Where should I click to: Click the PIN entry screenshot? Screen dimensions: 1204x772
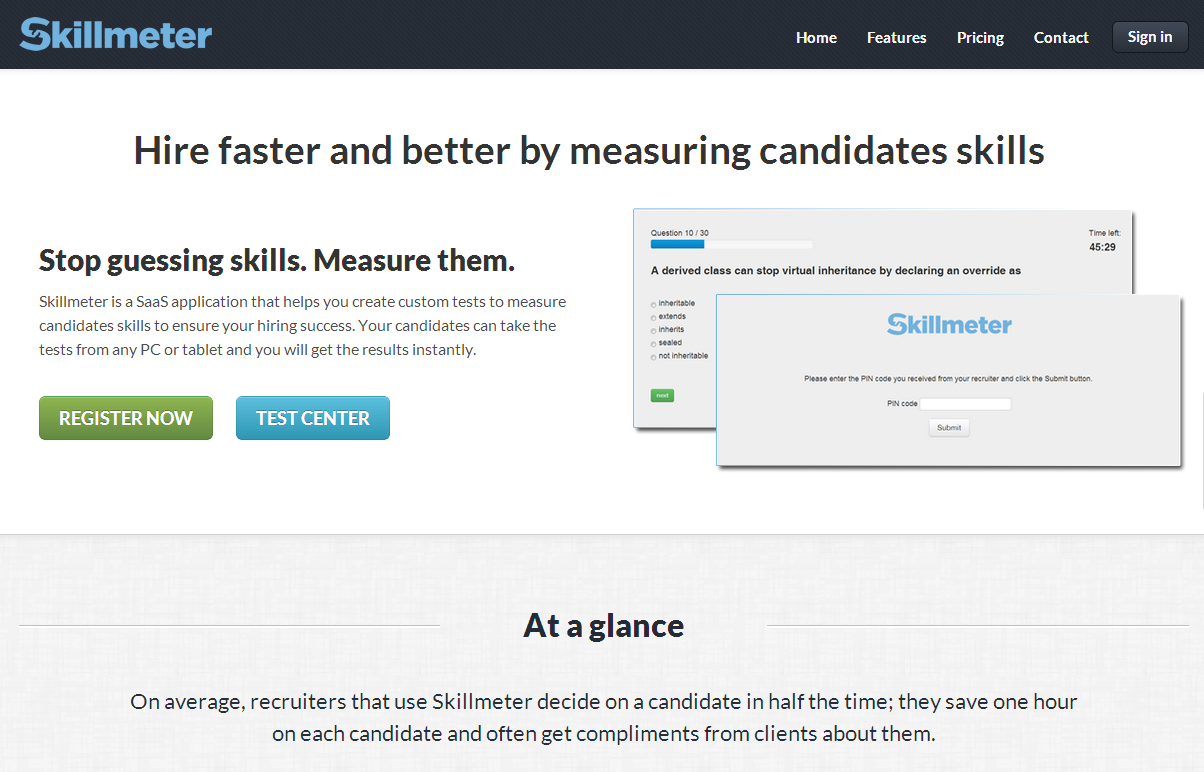tap(948, 380)
